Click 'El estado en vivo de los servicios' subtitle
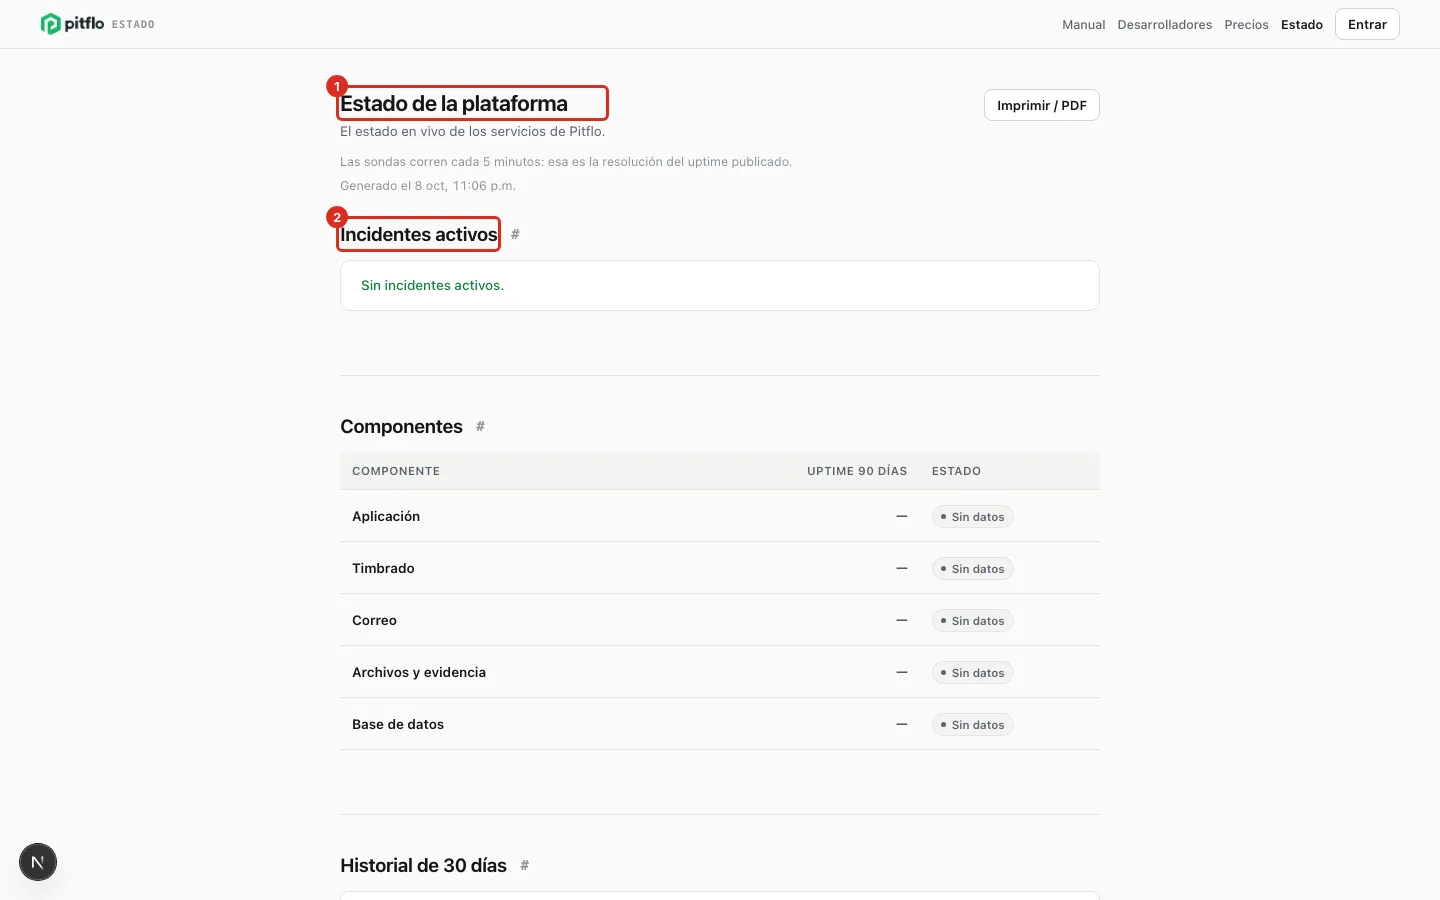This screenshot has width=1440, height=900. (x=472, y=131)
